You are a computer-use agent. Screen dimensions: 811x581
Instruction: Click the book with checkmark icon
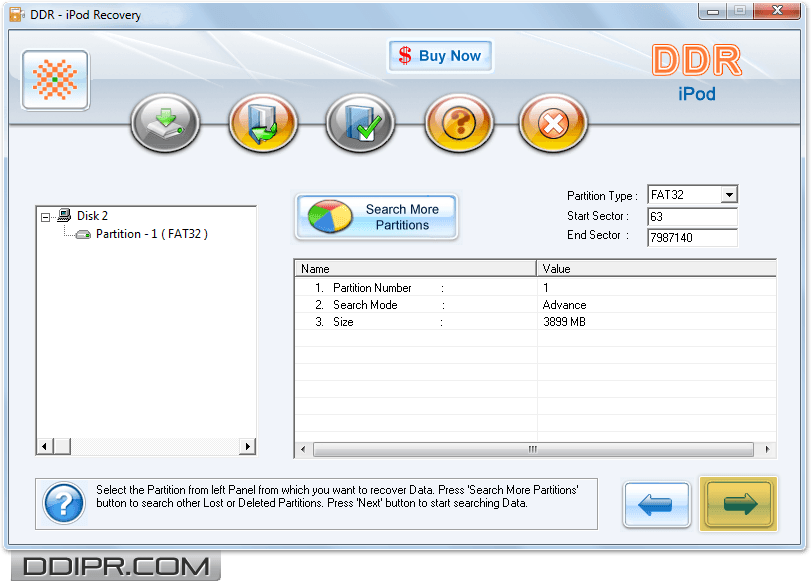361,123
